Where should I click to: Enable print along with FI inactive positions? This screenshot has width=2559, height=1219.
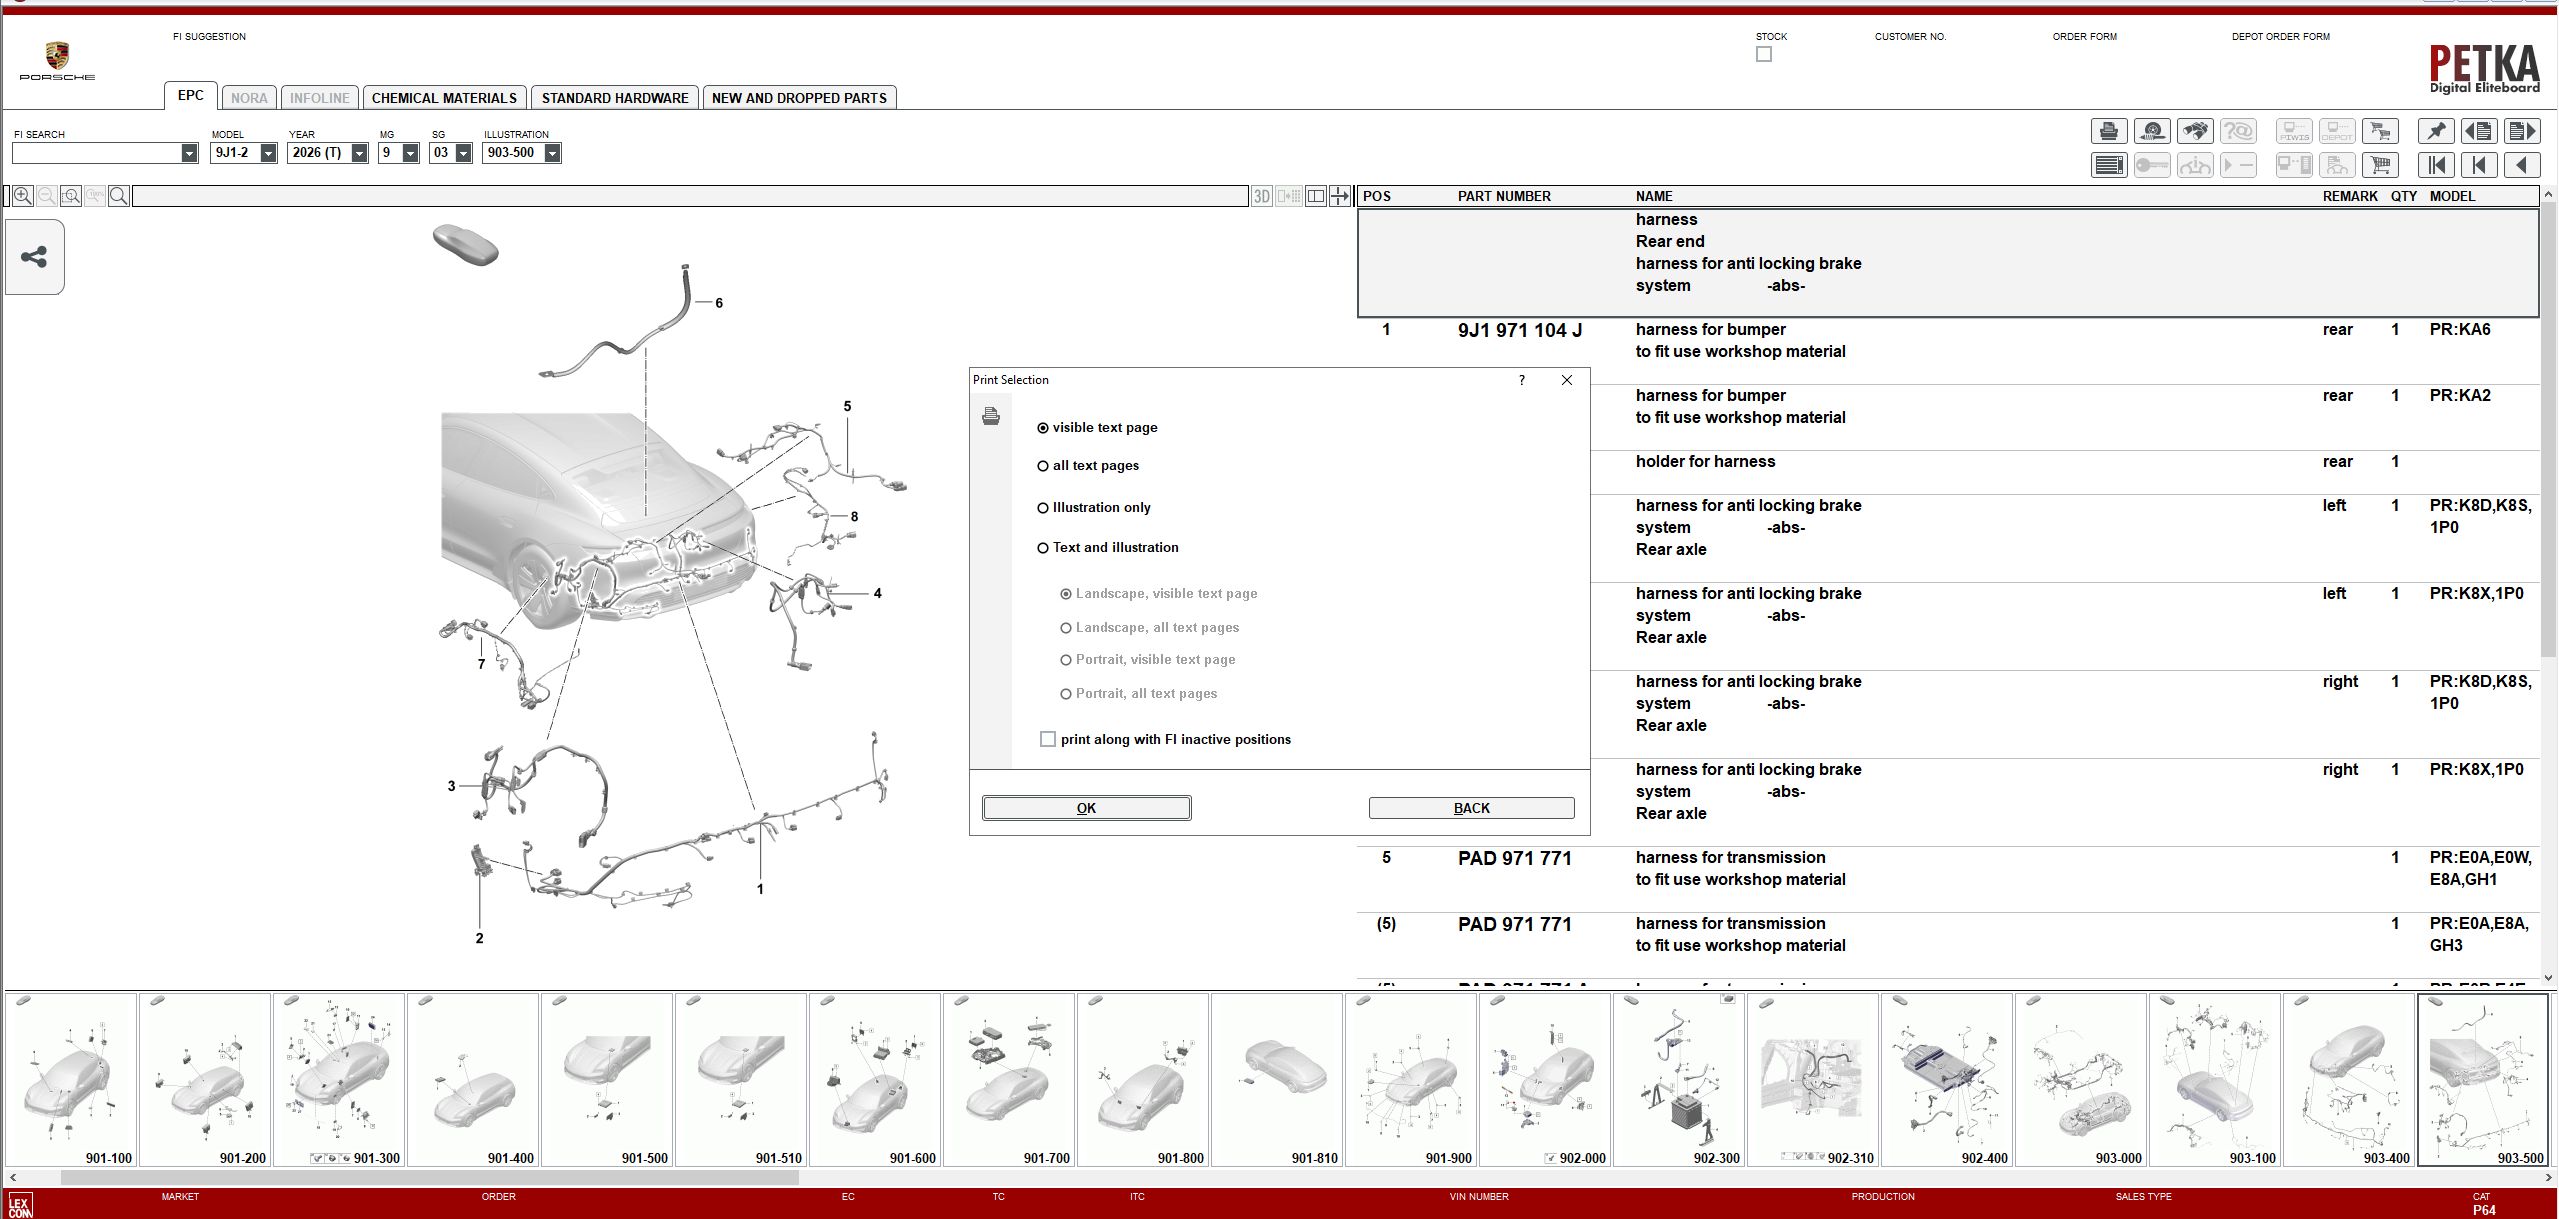(x=1047, y=738)
